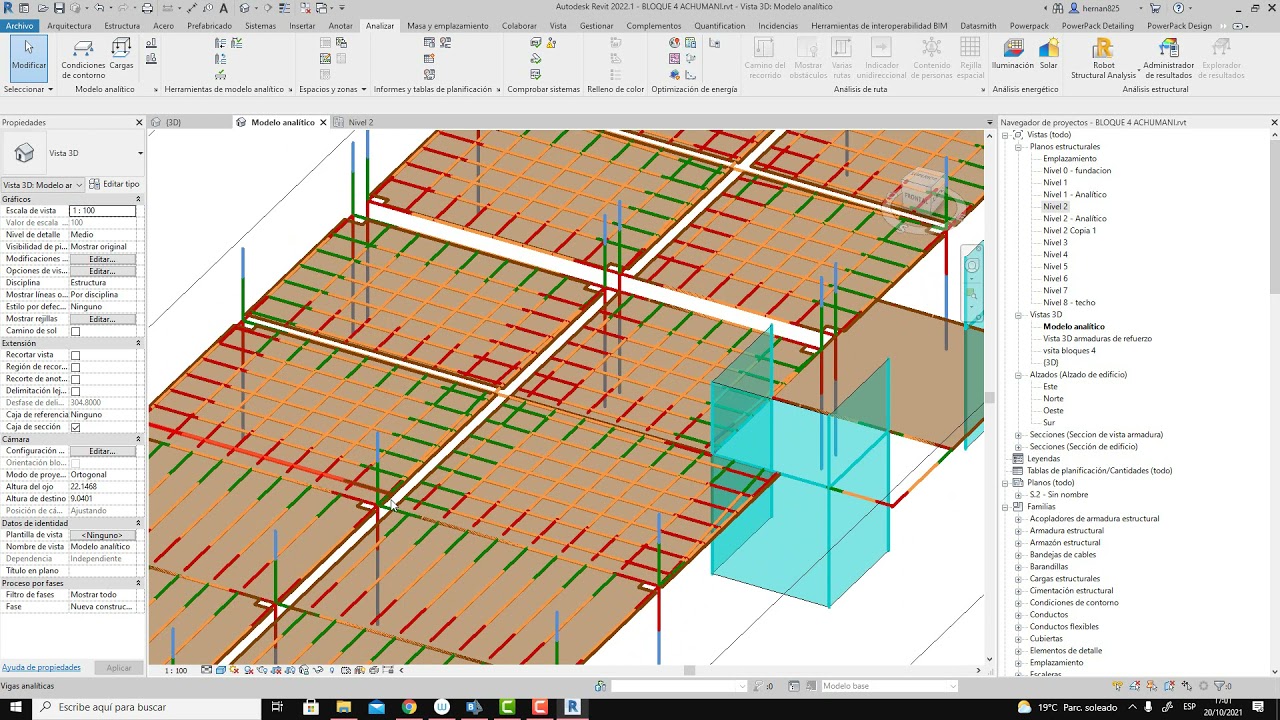Viewport: 1280px width, 720px height.
Task: Close the Properties palette
Action: tap(139, 122)
